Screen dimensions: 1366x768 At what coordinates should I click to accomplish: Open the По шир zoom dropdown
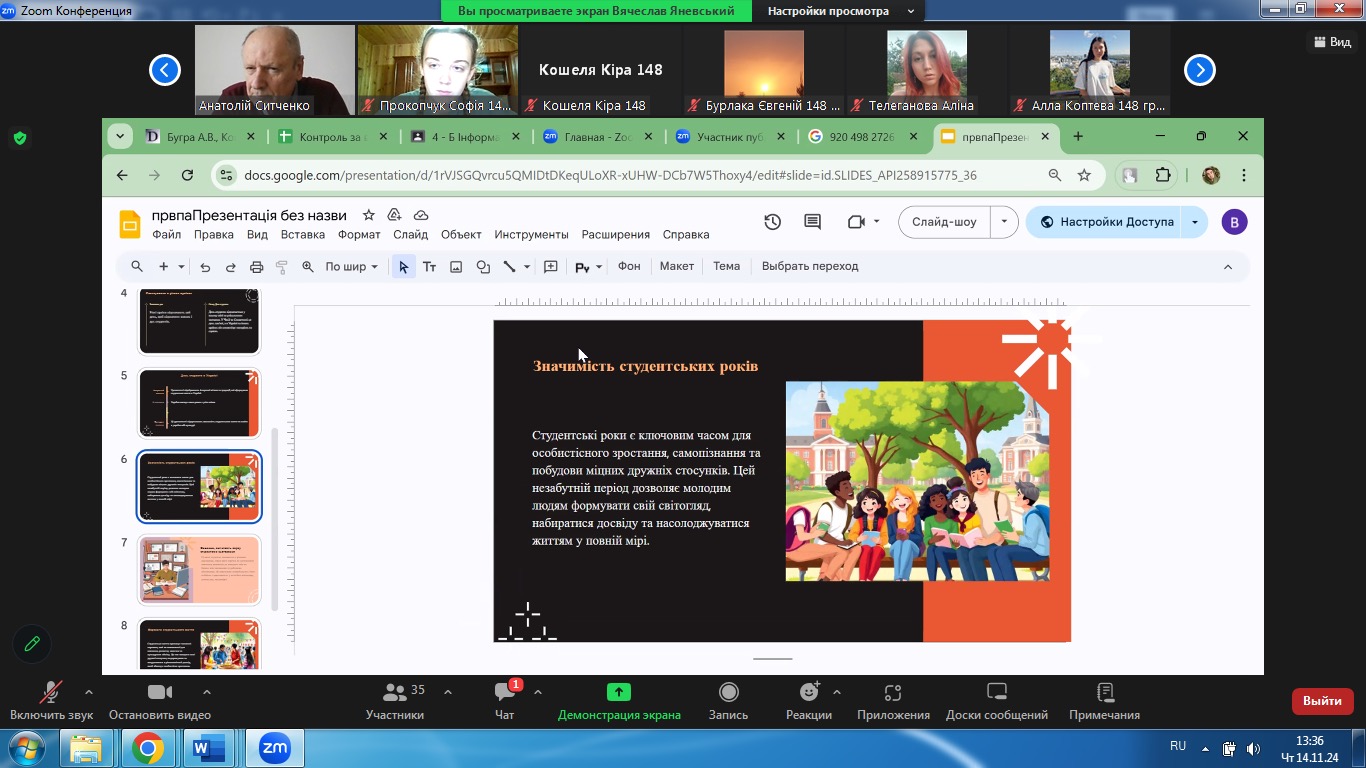click(x=351, y=267)
